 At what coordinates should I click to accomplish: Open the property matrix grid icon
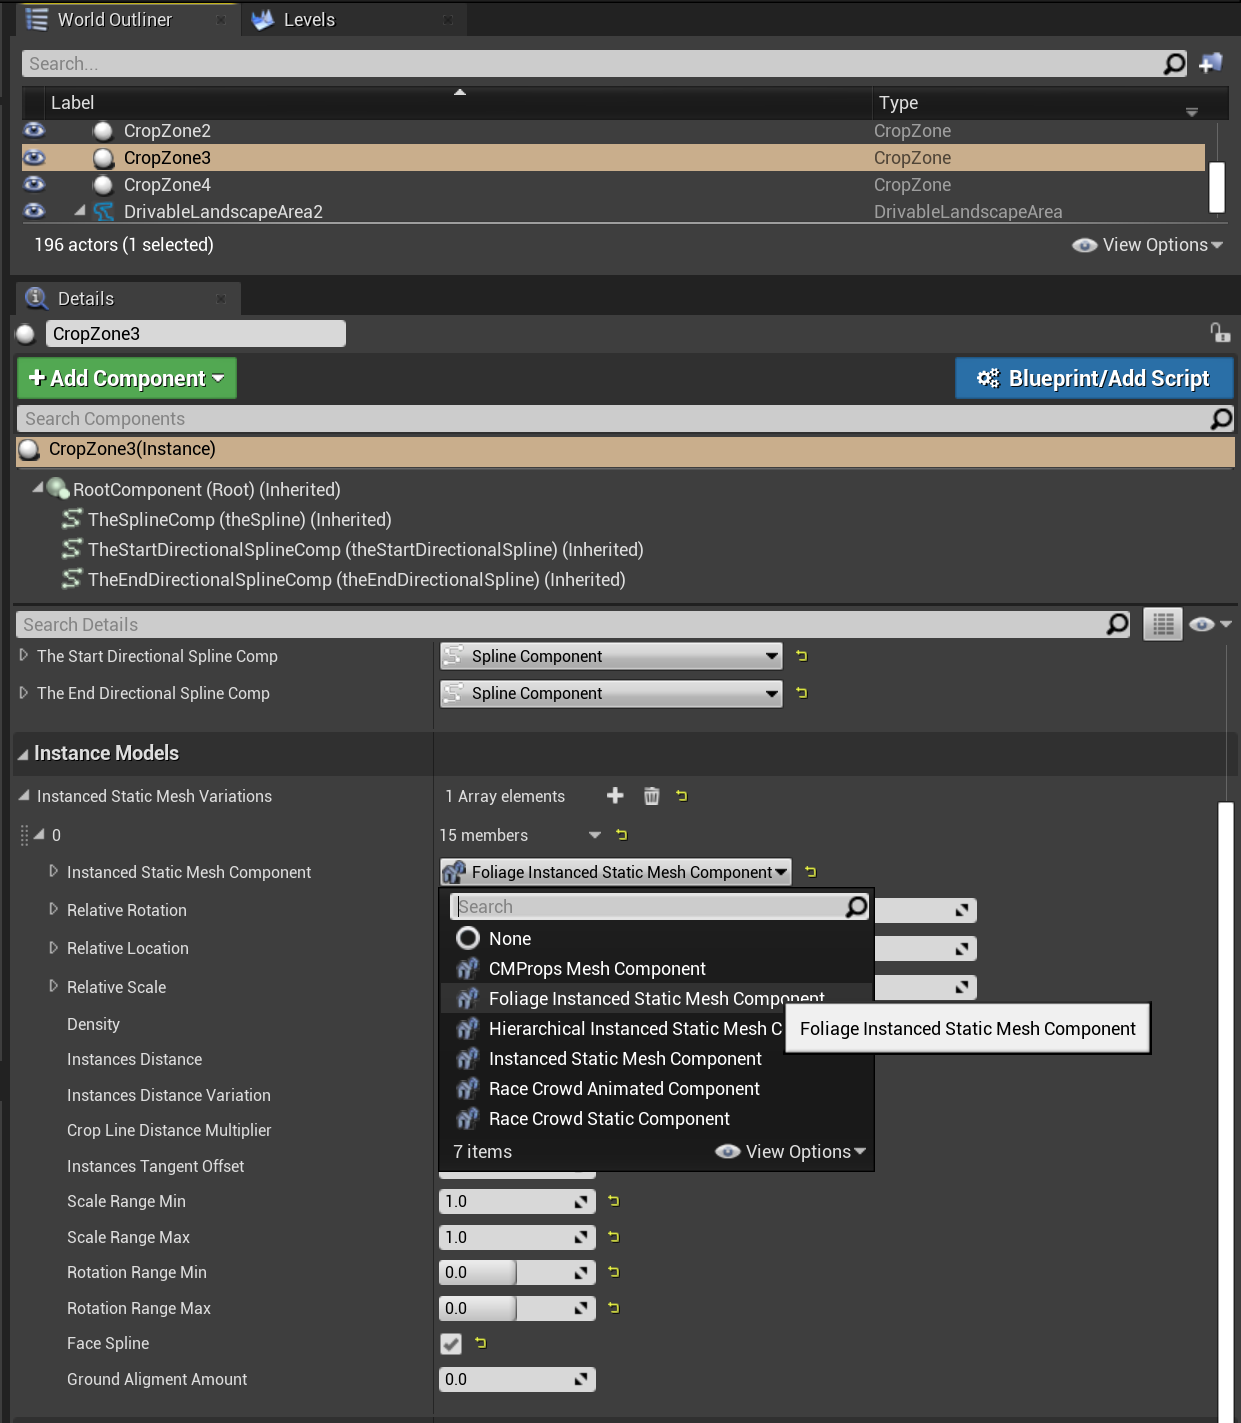[x=1162, y=624]
